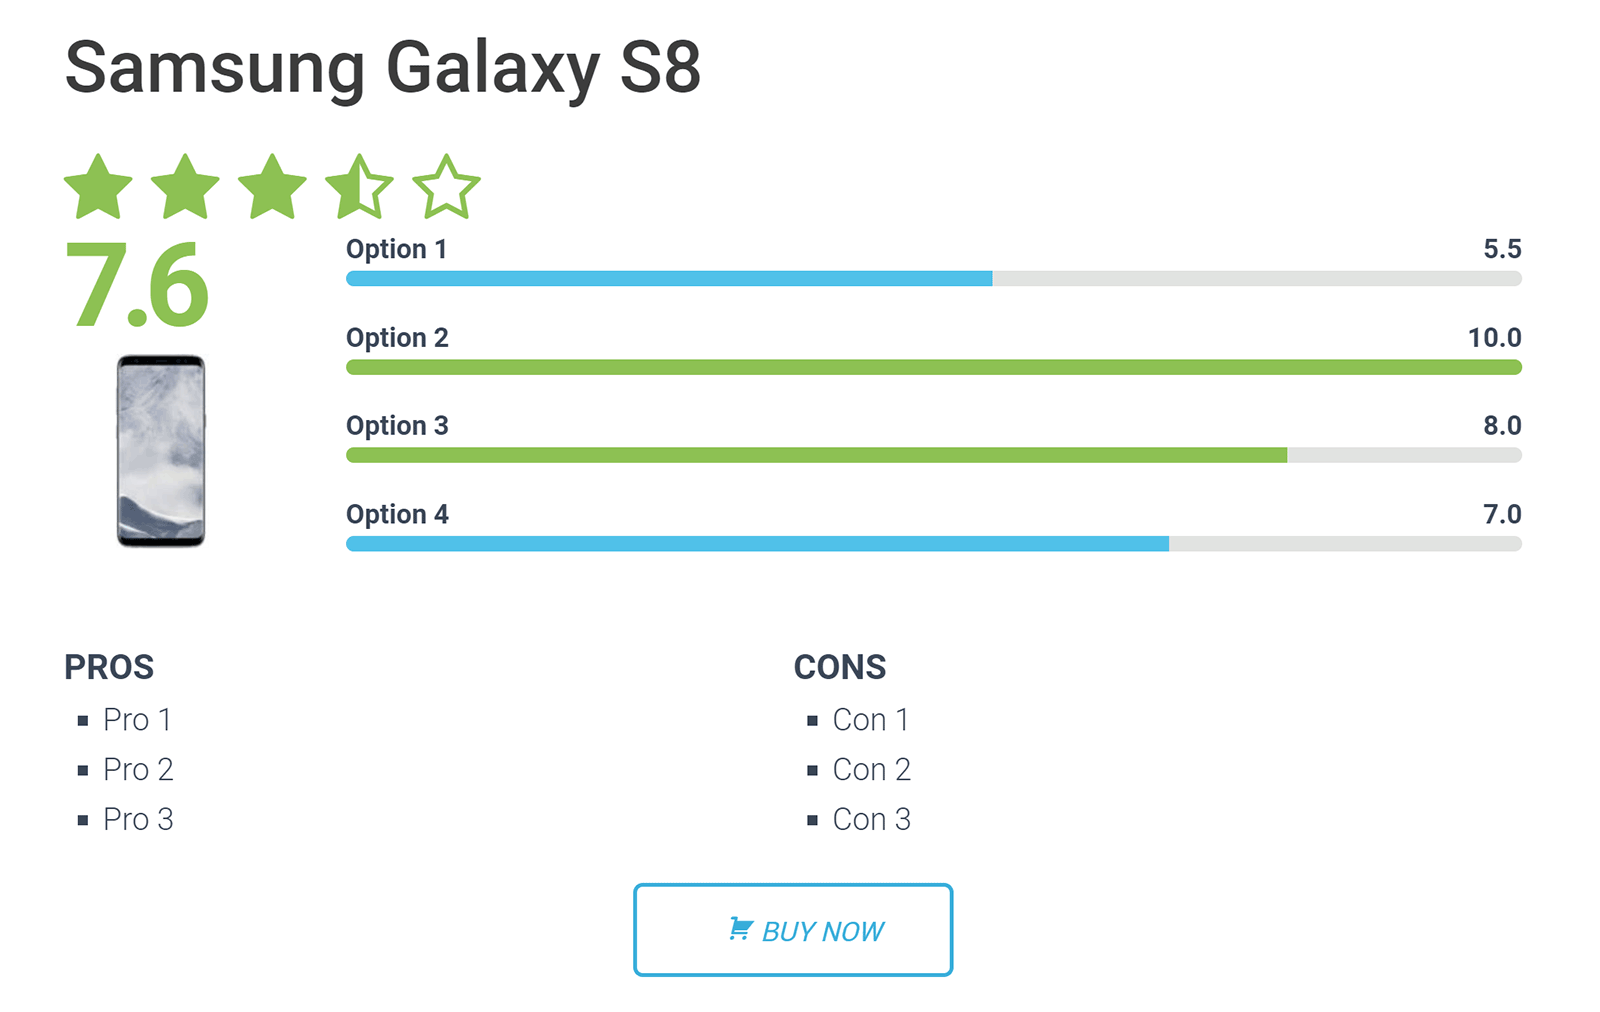Screen dimensions: 1600x1012
Task: Click the 10.0 score for Option 2
Action: 1494,338
